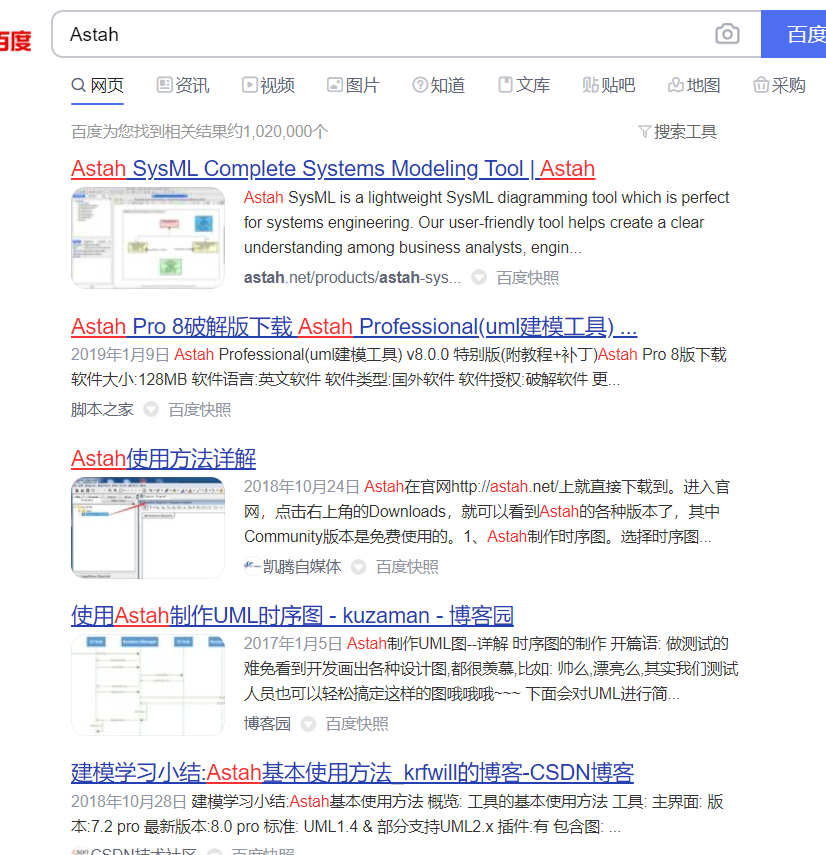Screen dimensions: 826x855
Task: Click snippet text starting 2019年1月9日
Action: 399,367
